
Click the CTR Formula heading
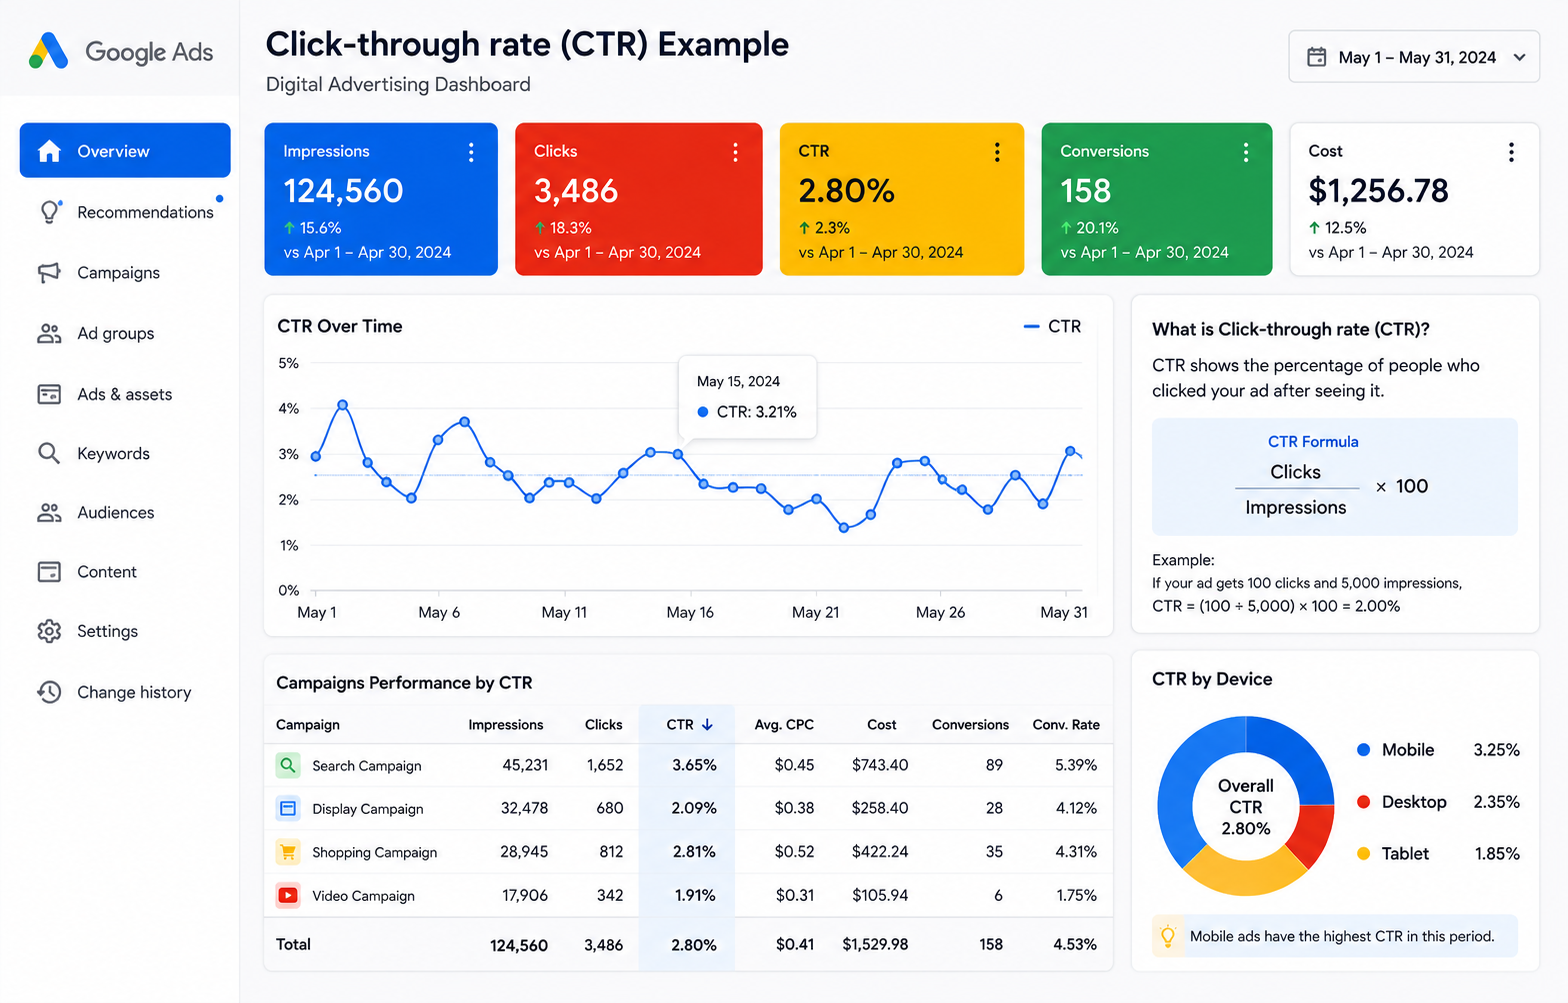[x=1313, y=442]
